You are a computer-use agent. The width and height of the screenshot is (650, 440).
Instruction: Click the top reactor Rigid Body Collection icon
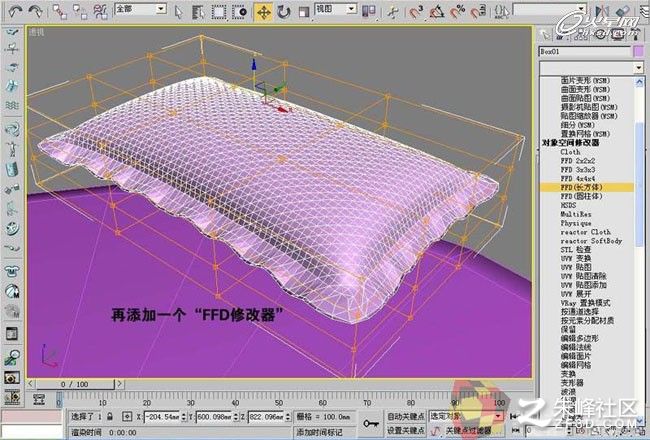(x=12, y=32)
